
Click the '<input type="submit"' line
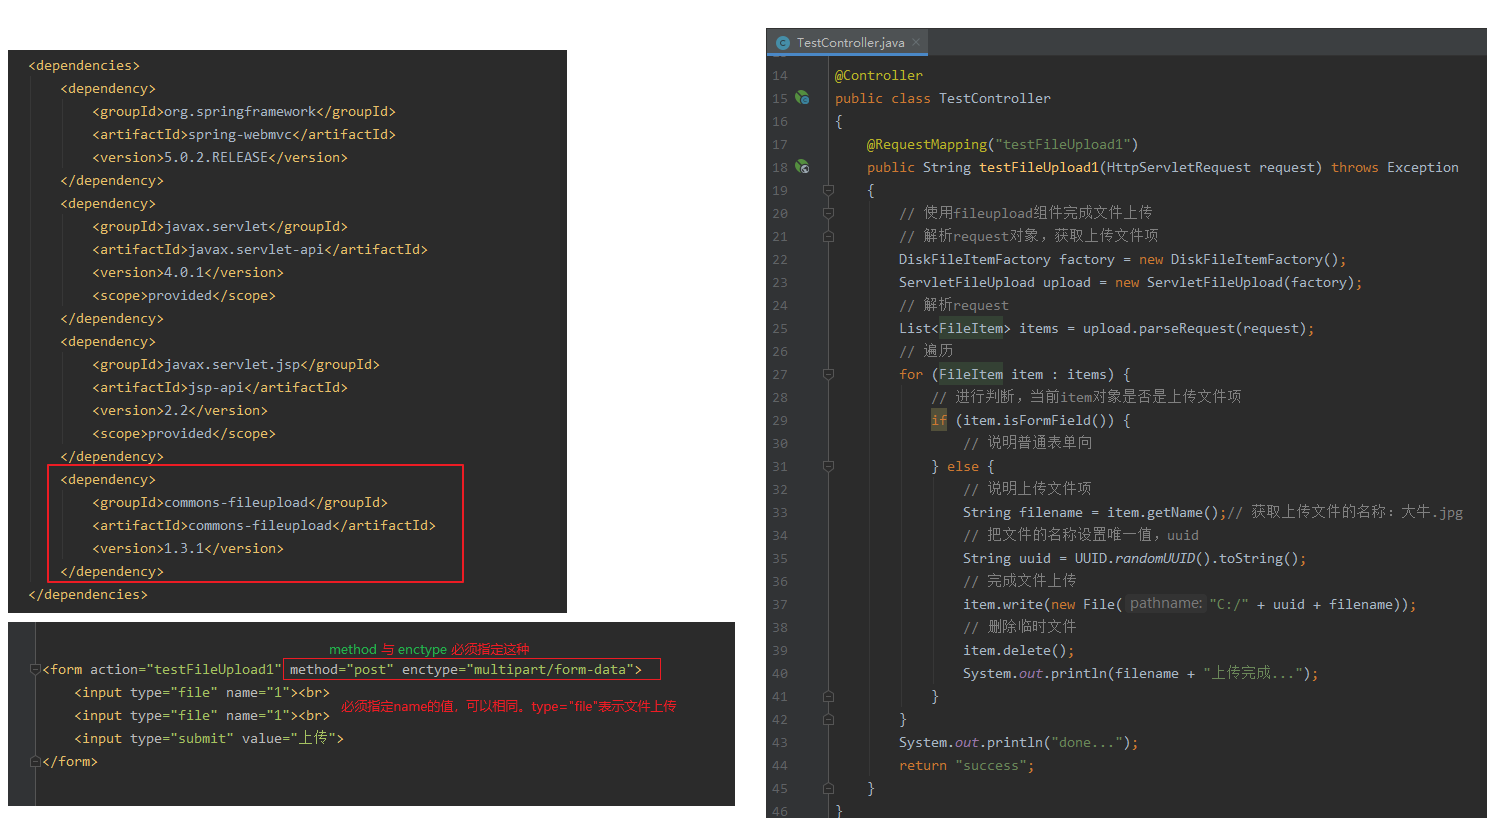(x=209, y=738)
